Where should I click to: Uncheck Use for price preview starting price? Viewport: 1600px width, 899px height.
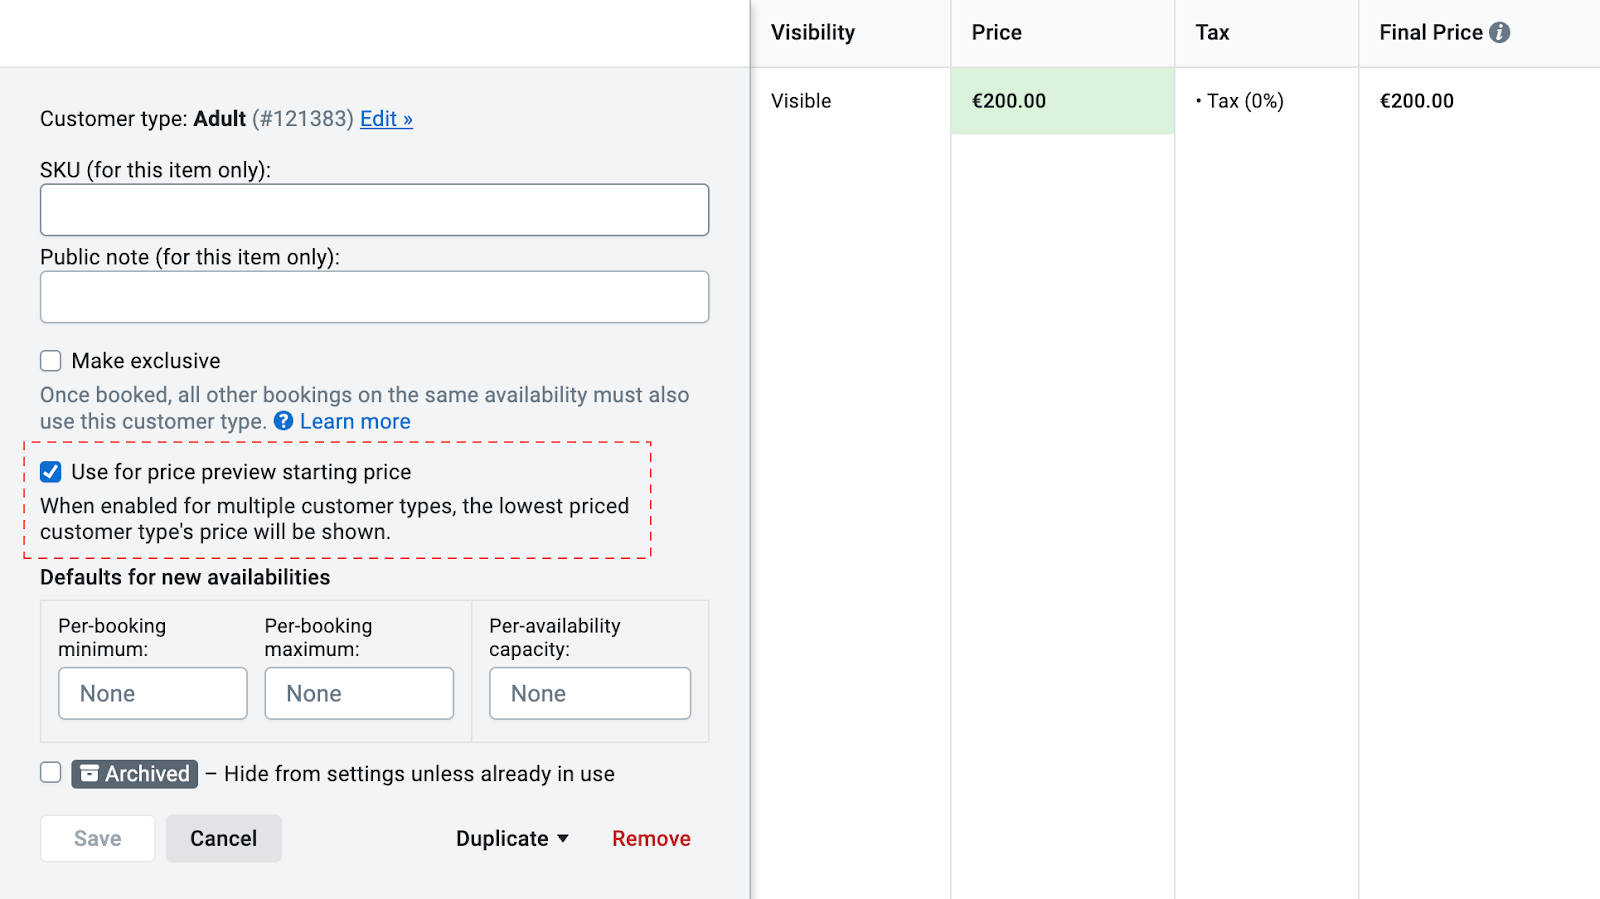(x=51, y=472)
